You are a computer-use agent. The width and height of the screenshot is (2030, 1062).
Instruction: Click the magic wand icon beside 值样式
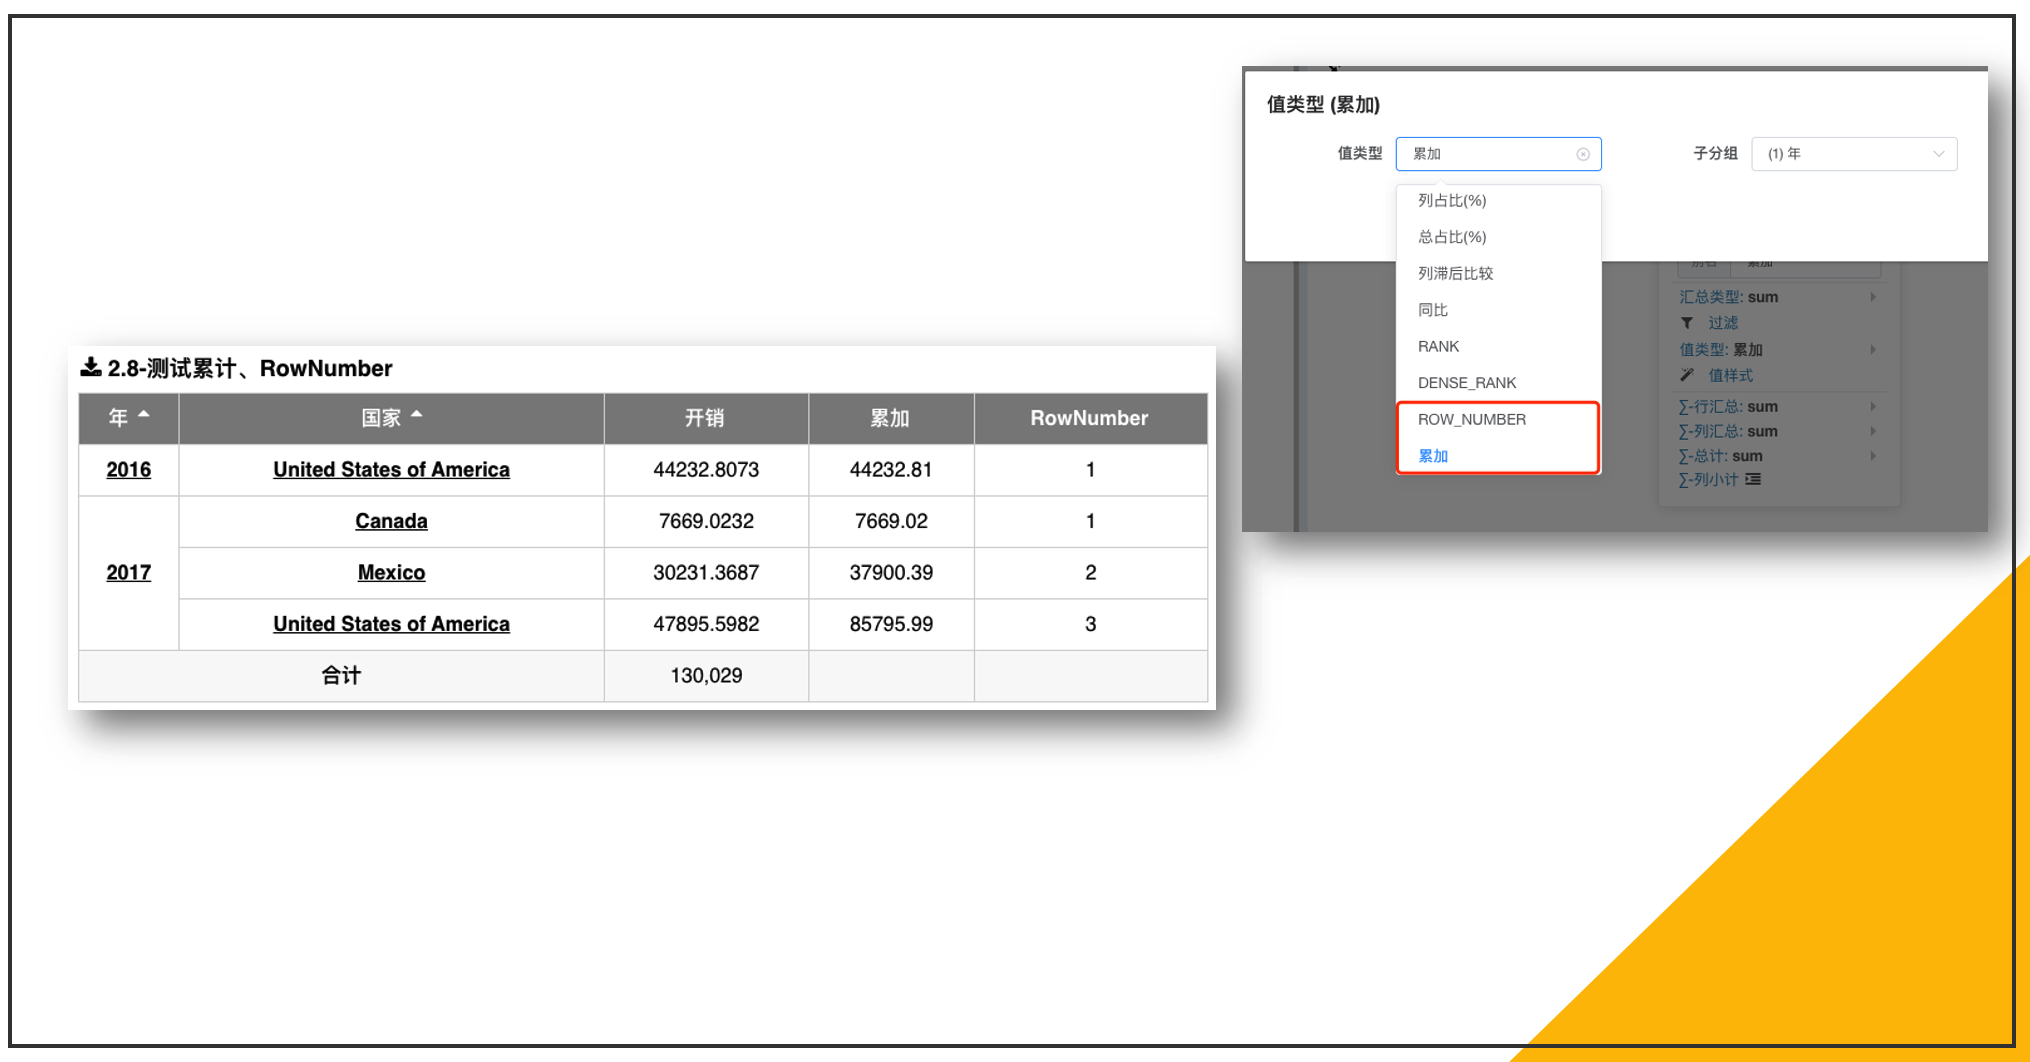[1687, 375]
